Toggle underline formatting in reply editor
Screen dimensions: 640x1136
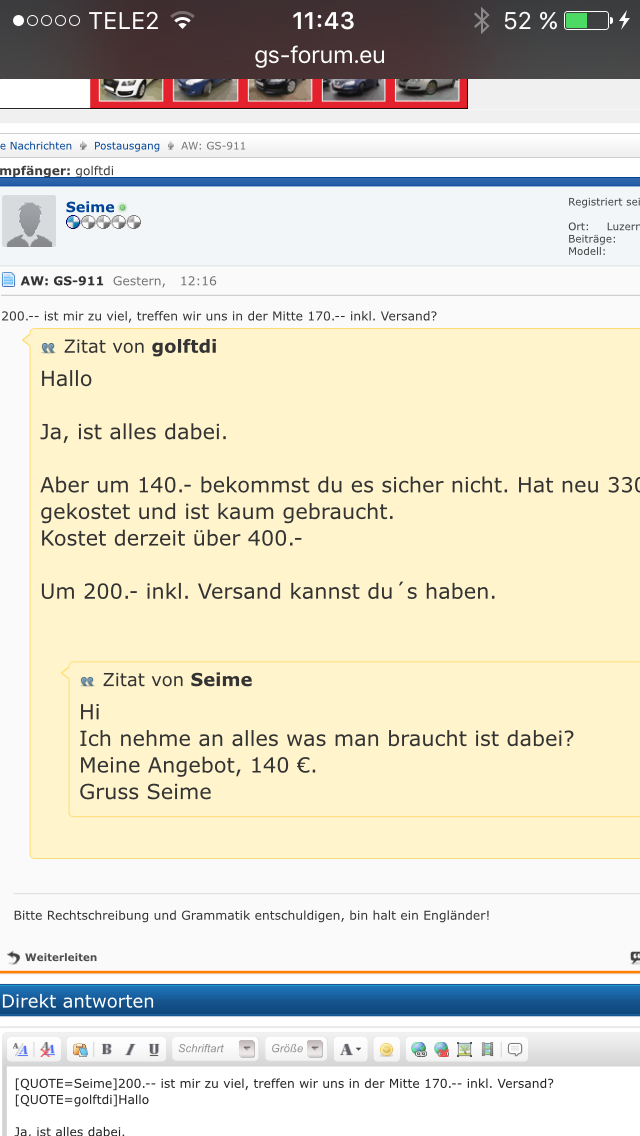153,1049
